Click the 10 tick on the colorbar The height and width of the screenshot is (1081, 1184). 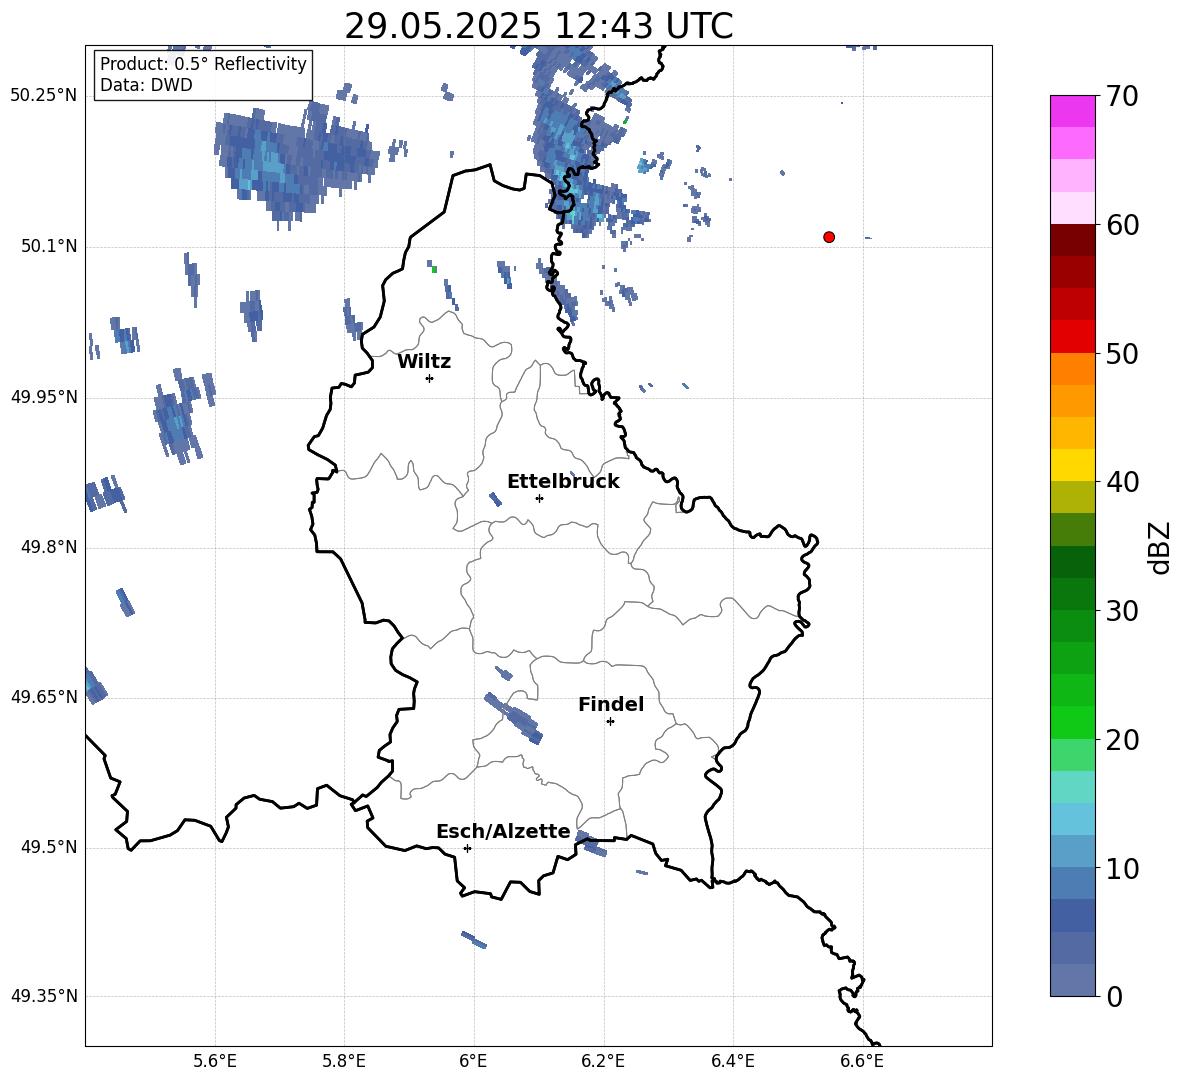coord(1122,868)
